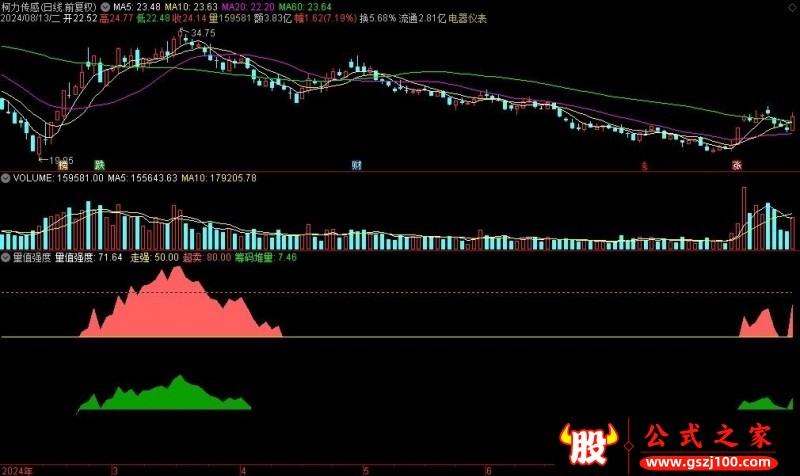This screenshot has height=476, width=800.
Task: Click the float shares 流通2.81亿
Action: pos(422,19)
